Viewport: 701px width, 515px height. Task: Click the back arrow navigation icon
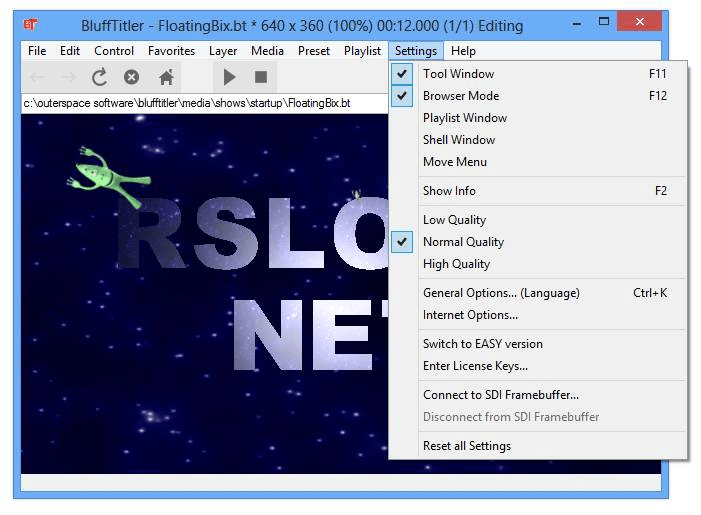click(x=37, y=78)
